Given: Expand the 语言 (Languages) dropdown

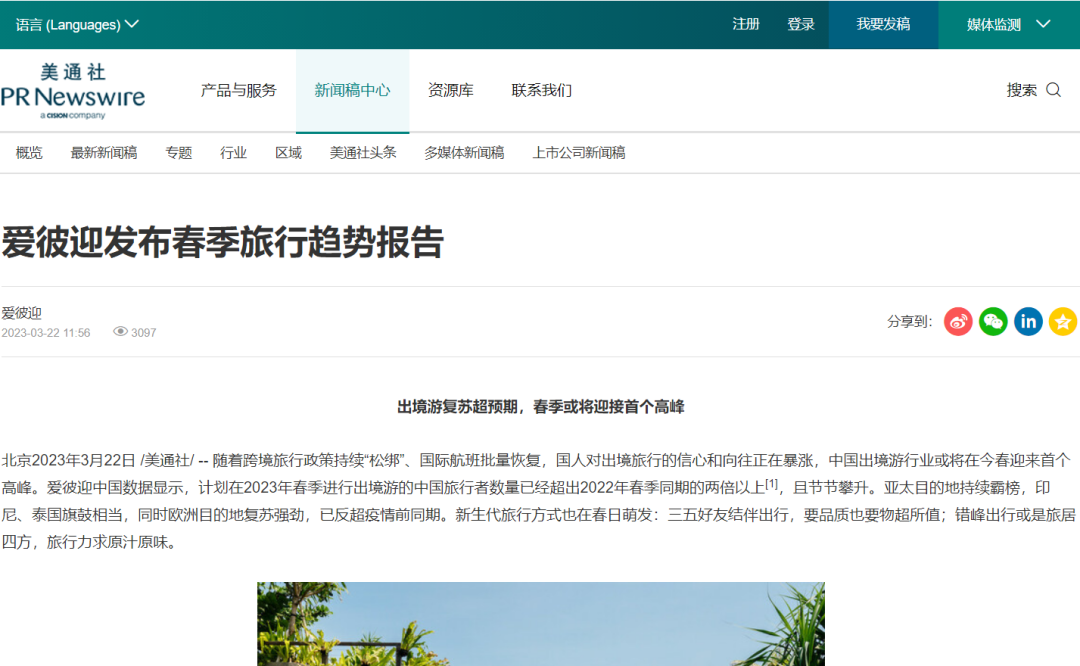Looking at the screenshot, I should [75, 22].
